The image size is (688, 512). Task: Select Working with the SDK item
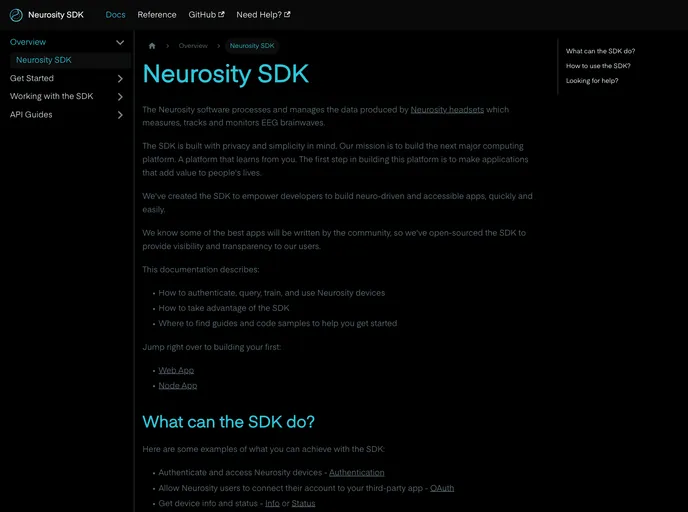point(51,96)
